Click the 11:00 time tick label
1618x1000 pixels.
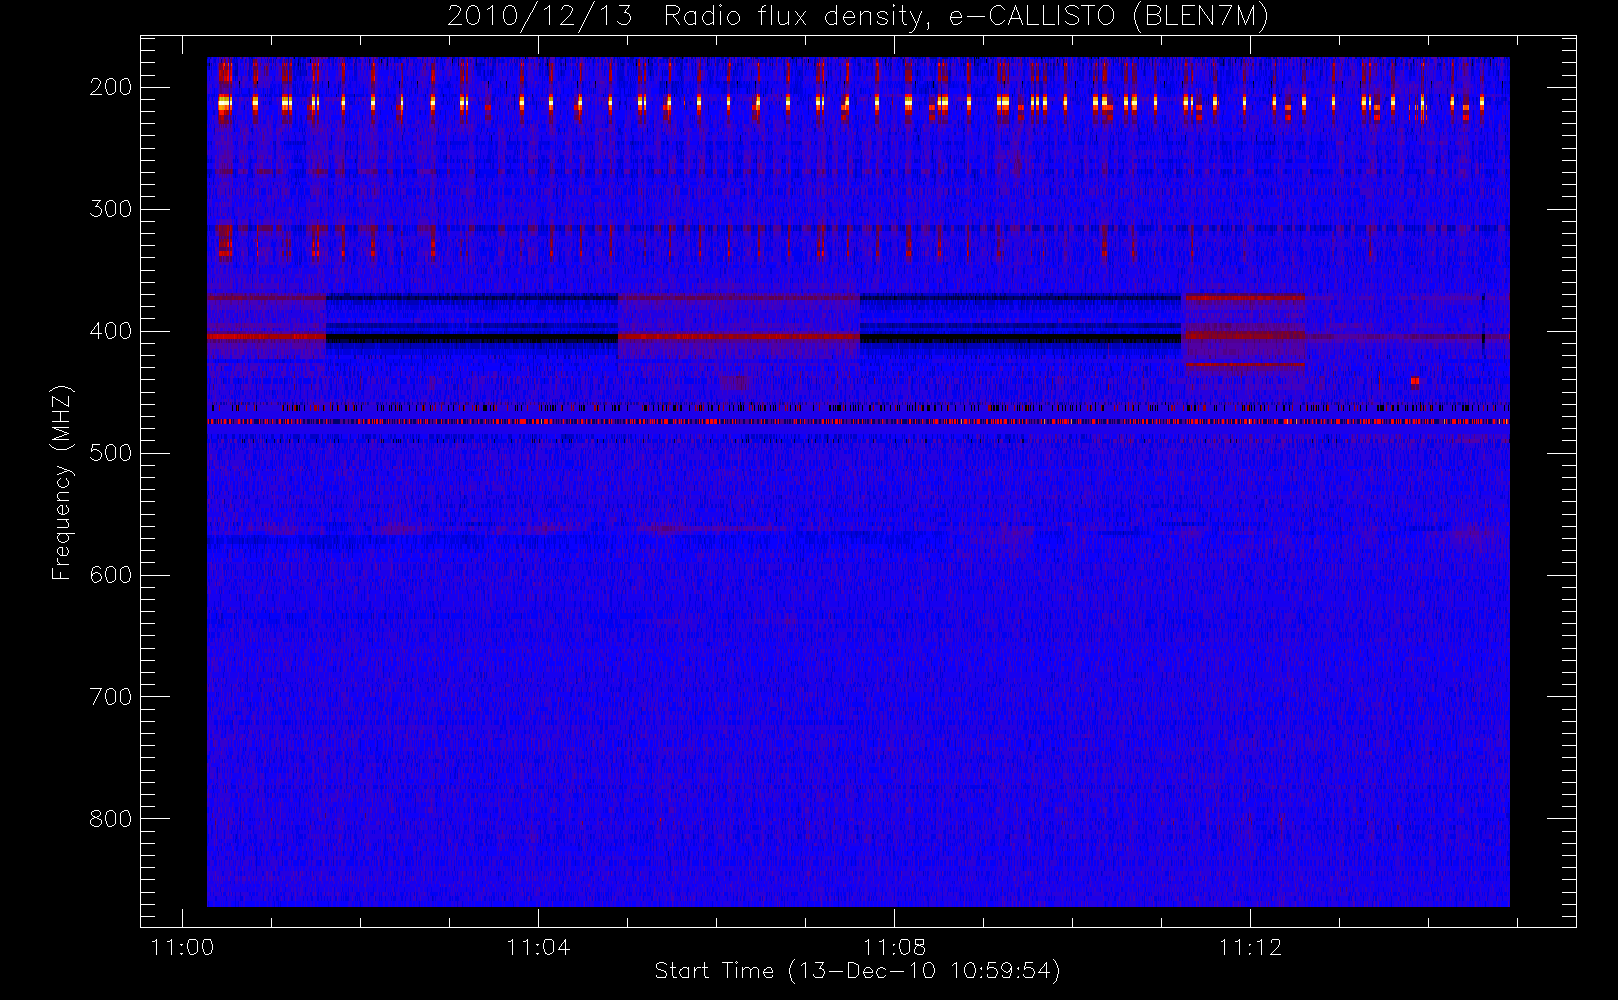pyautogui.click(x=182, y=947)
